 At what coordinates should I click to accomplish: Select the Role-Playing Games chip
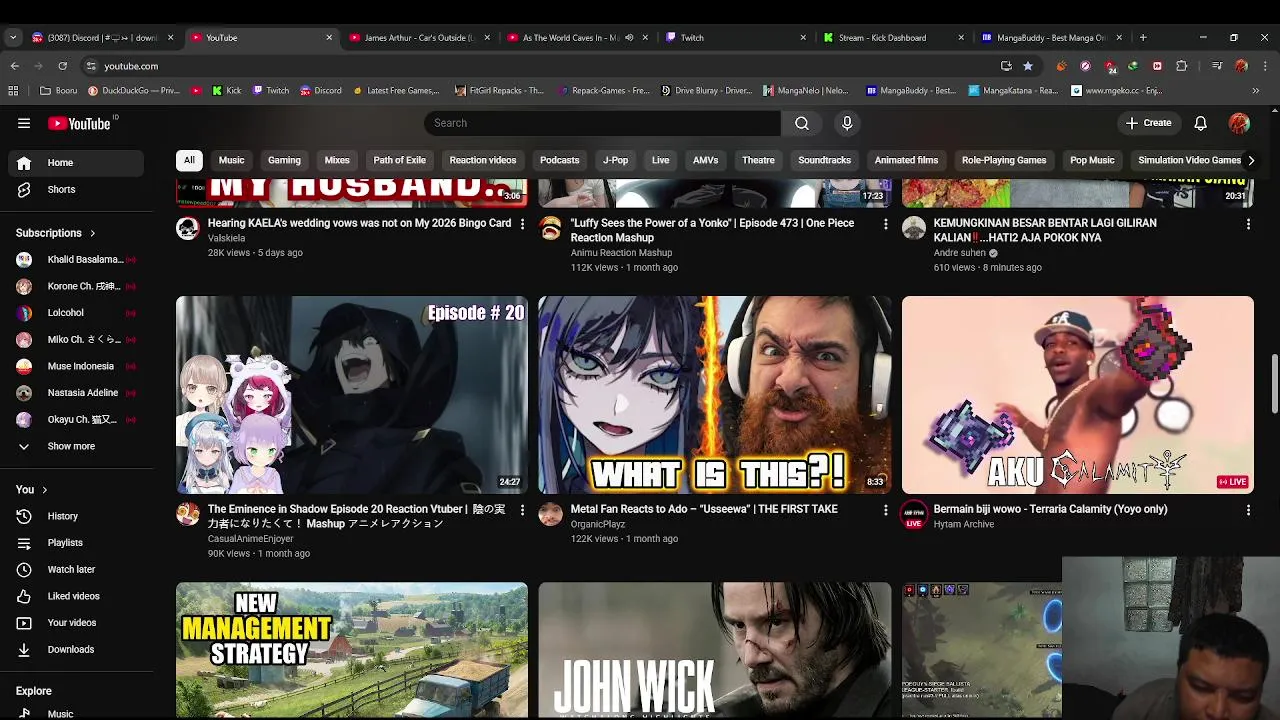pyautogui.click(x=1004, y=160)
